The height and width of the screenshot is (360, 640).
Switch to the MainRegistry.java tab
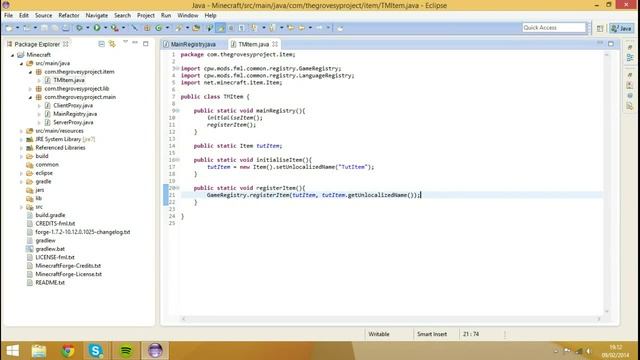pos(193,44)
